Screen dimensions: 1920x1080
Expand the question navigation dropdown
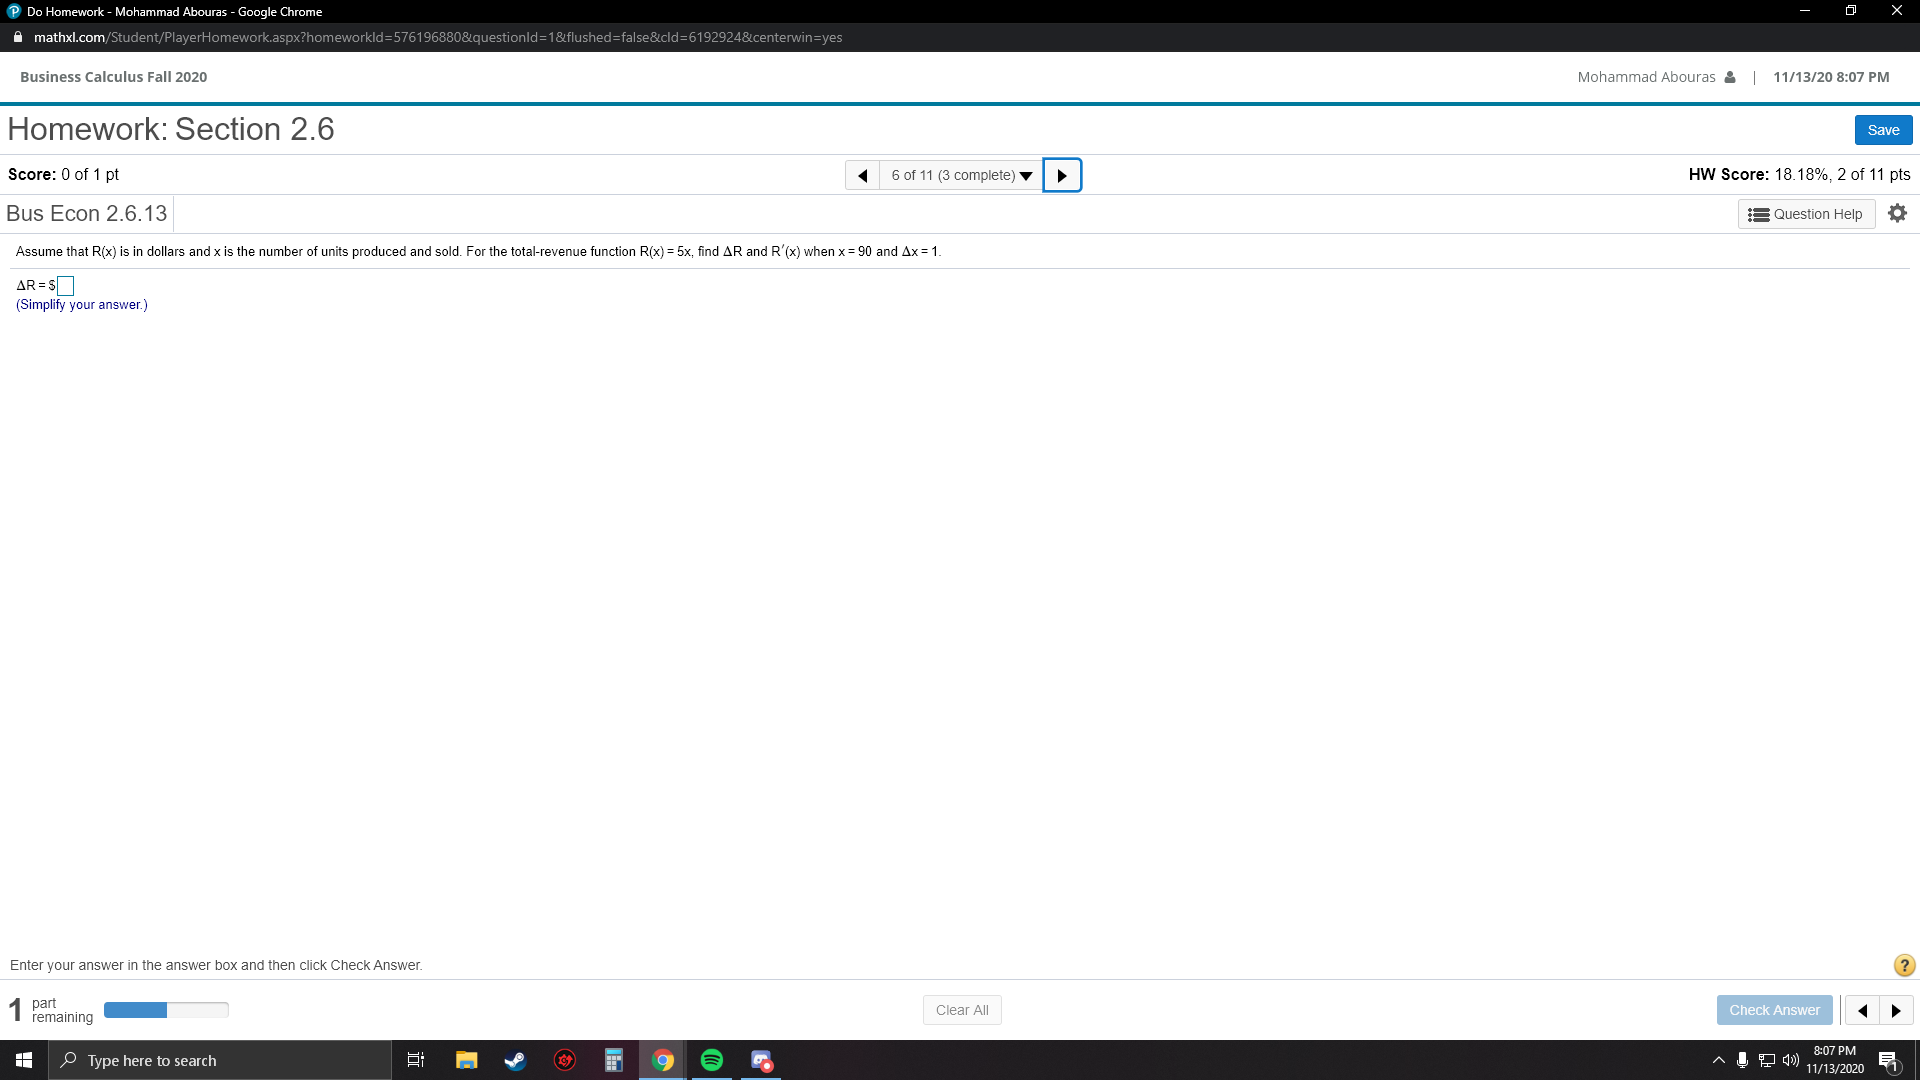(1026, 175)
